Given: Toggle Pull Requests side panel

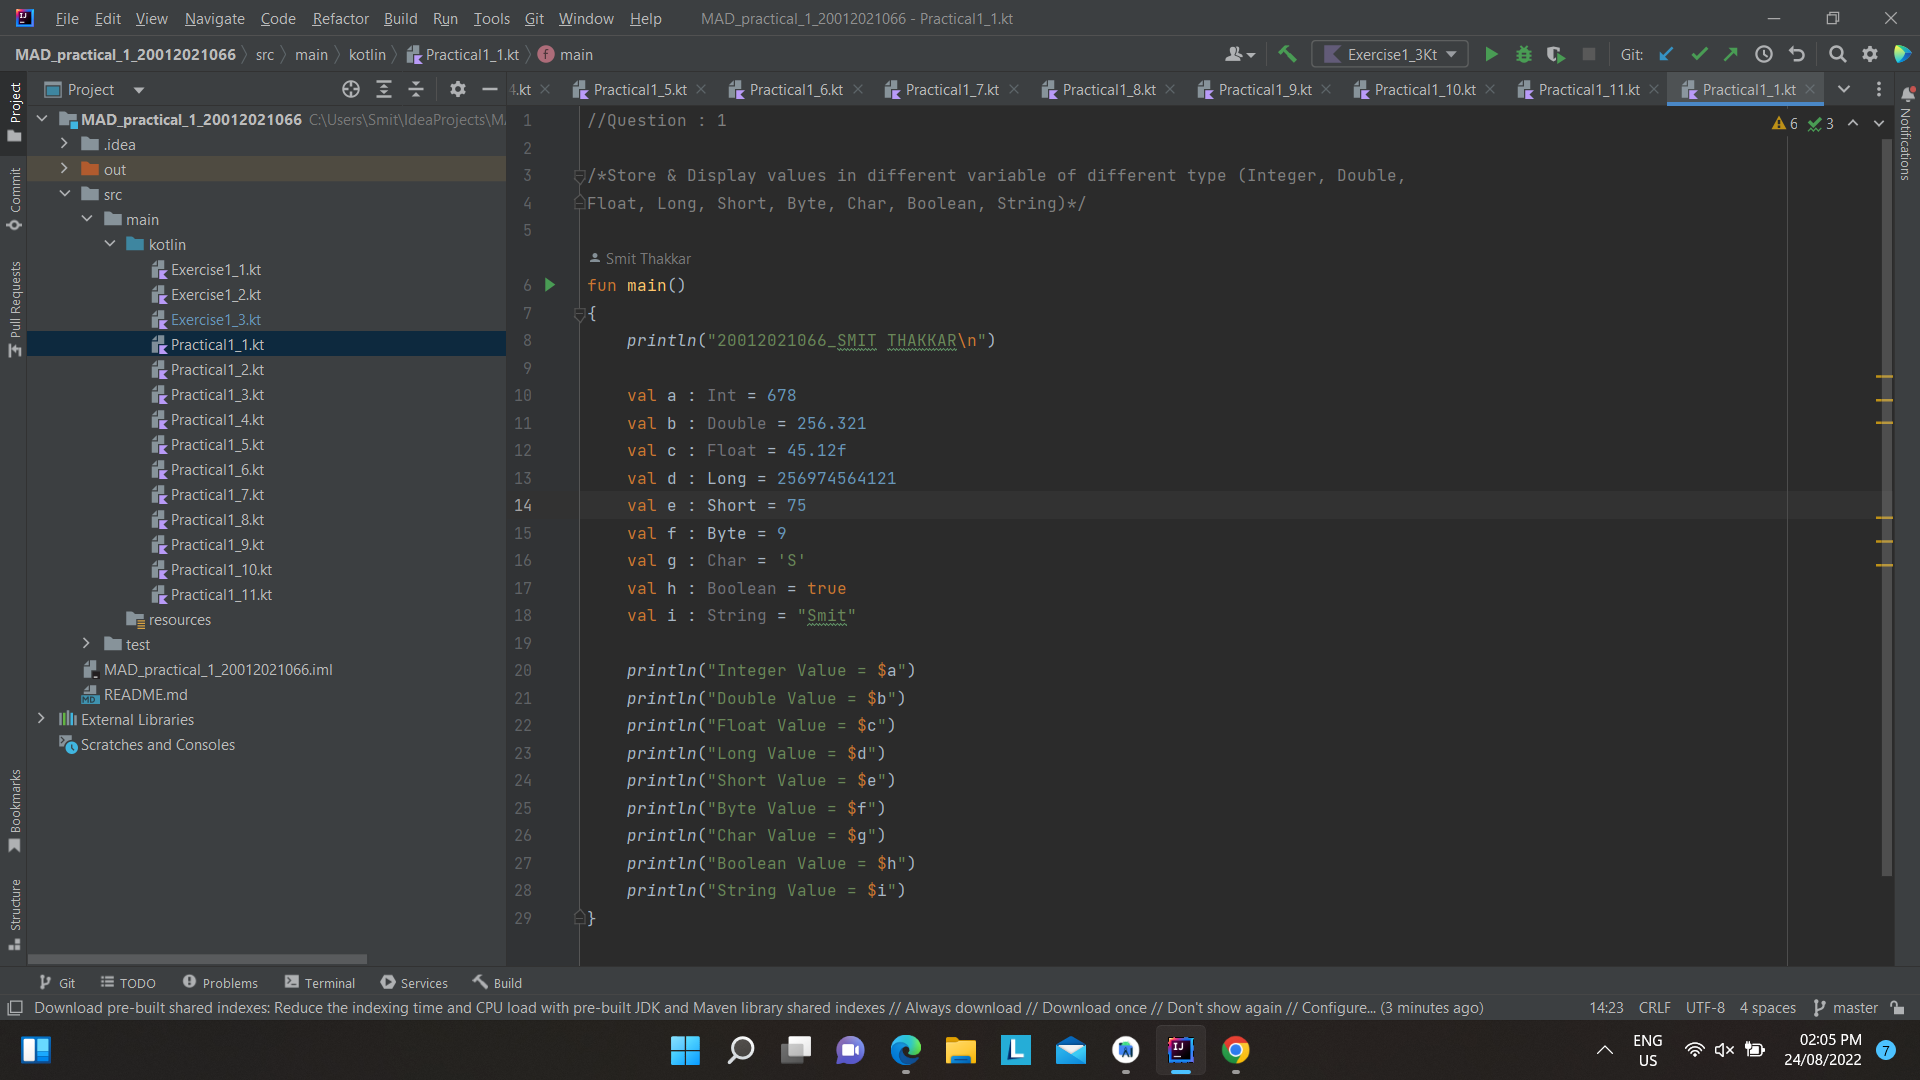Looking at the screenshot, I should (x=14, y=308).
